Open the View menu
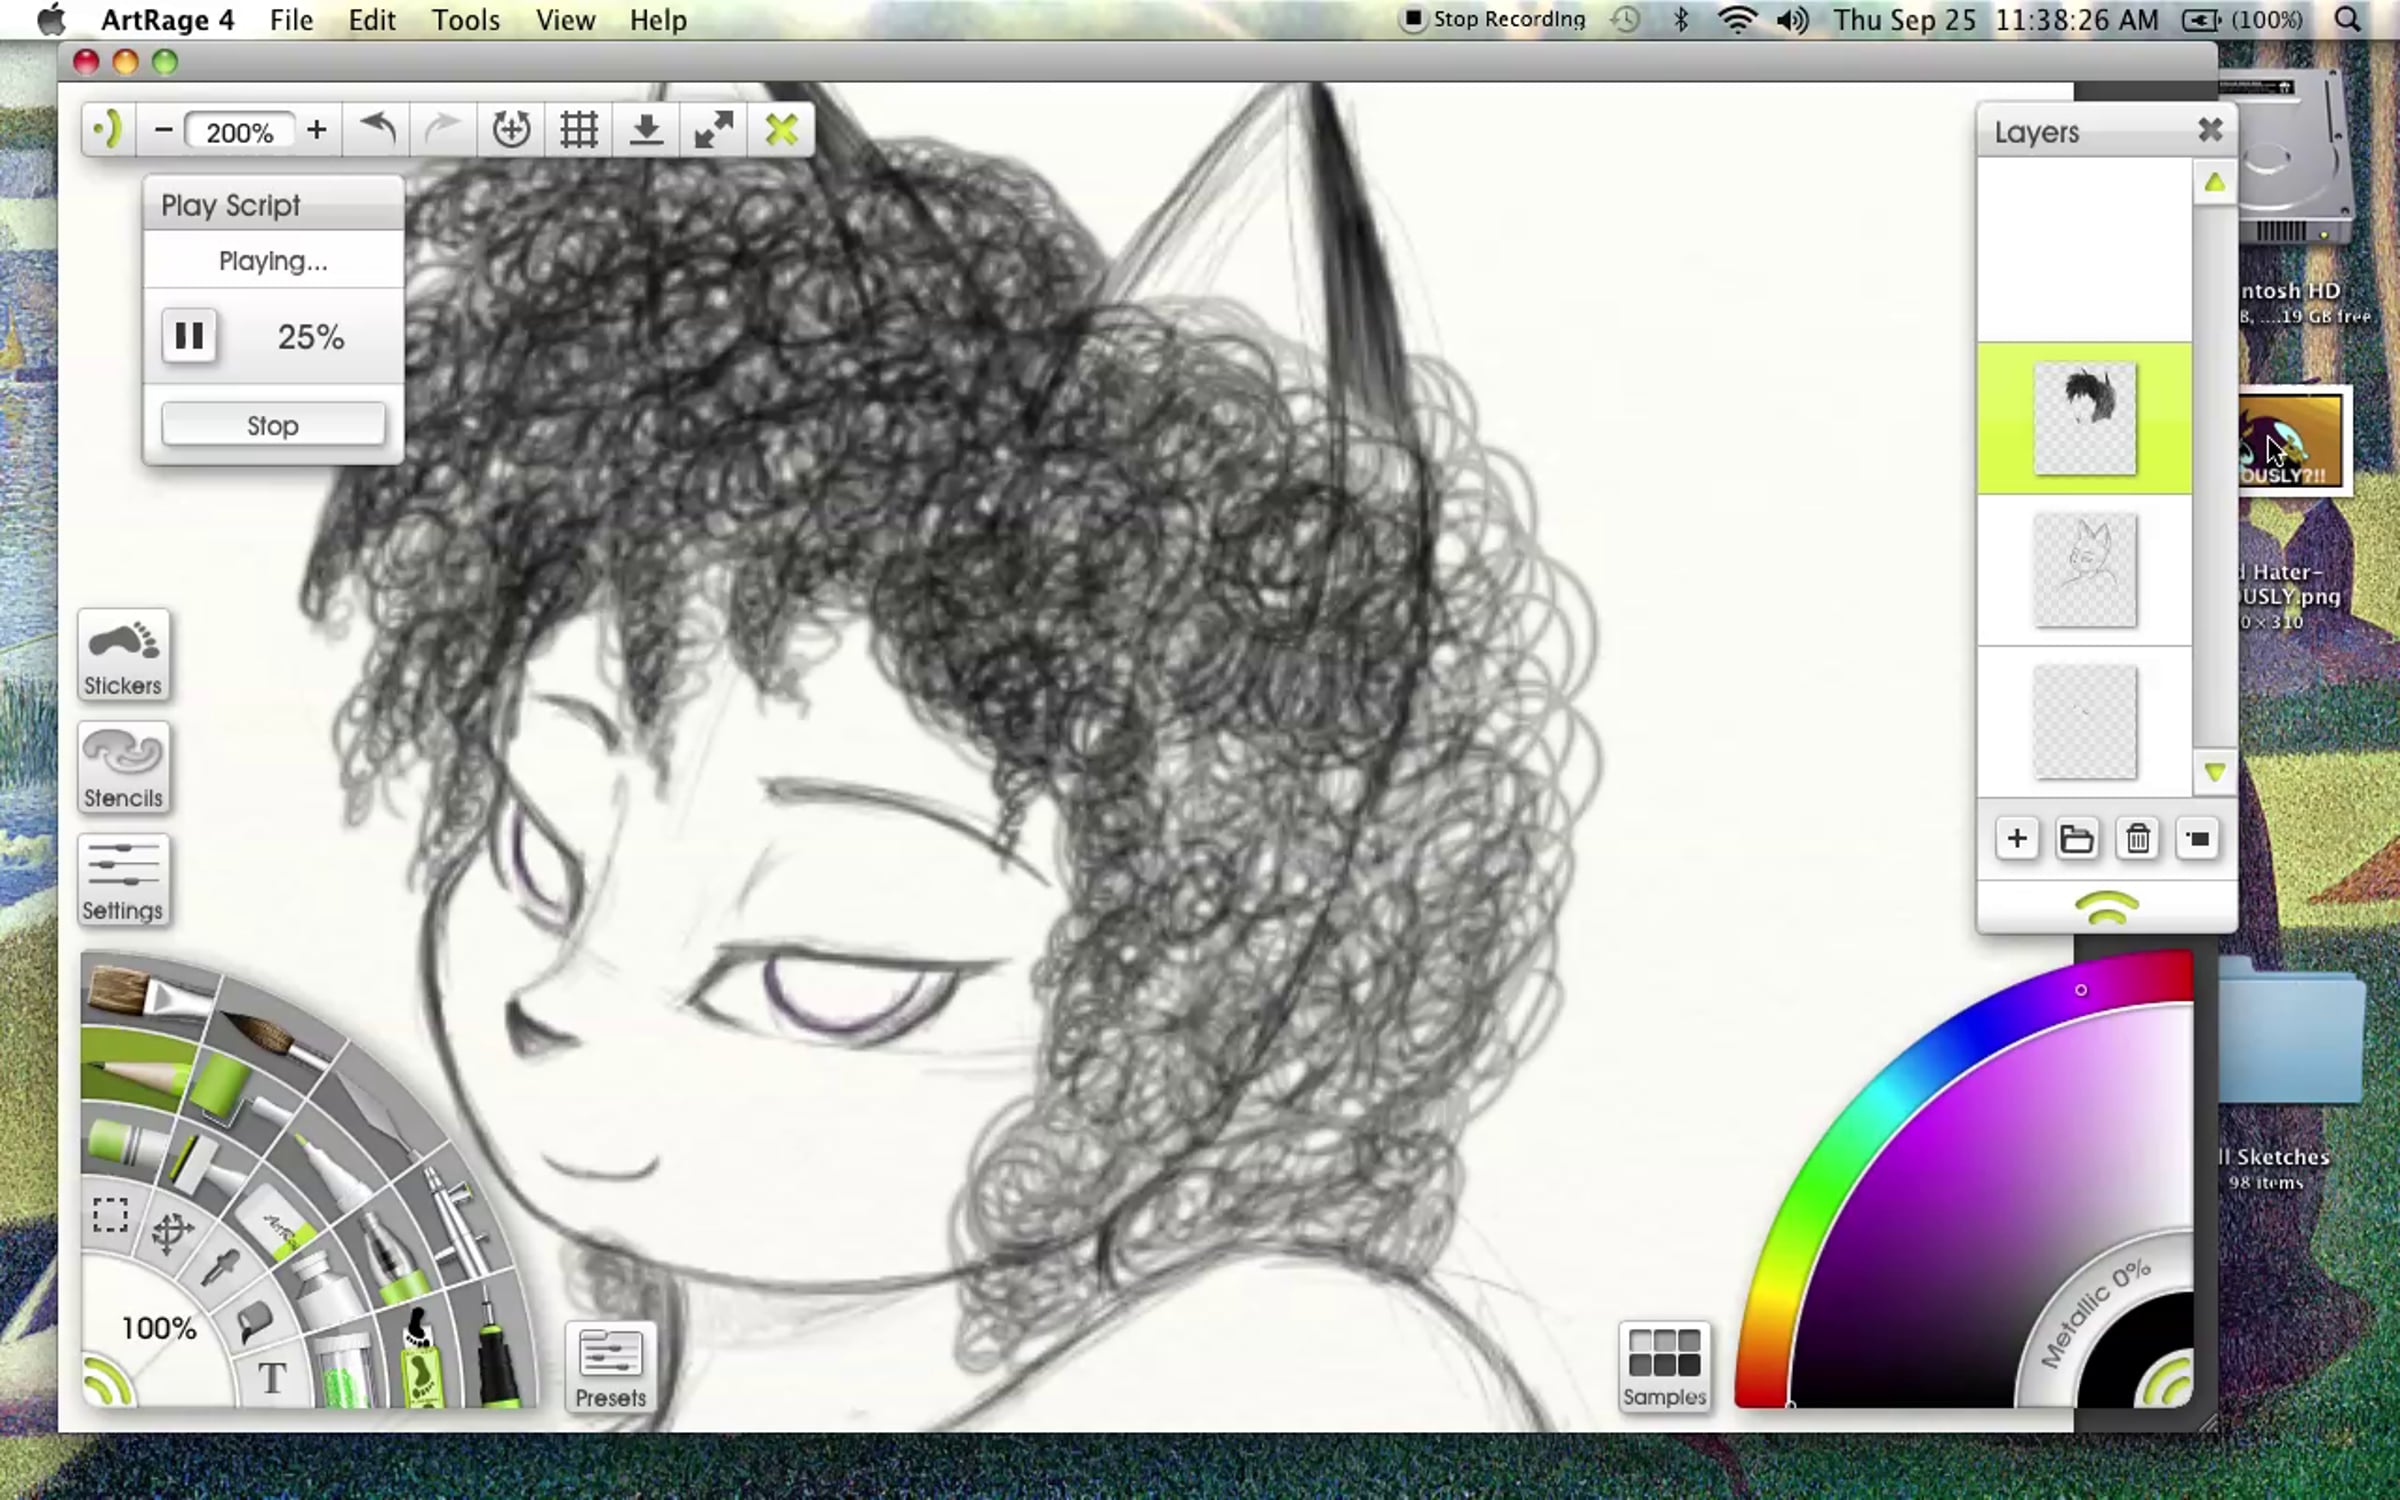 click(x=565, y=20)
